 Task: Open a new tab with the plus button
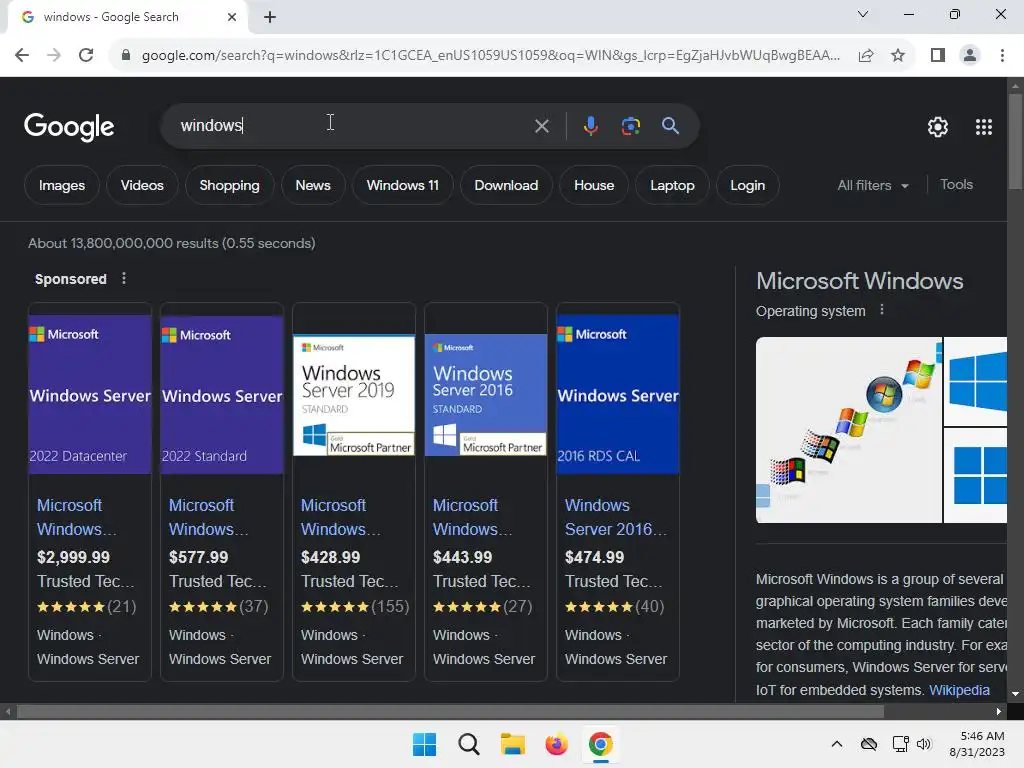coord(270,17)
